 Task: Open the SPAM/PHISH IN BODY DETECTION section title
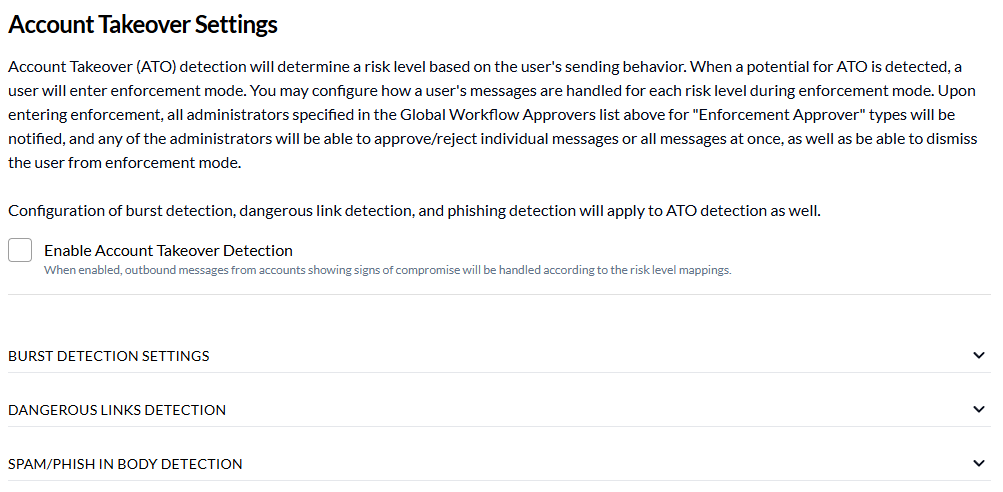point(125,464)
